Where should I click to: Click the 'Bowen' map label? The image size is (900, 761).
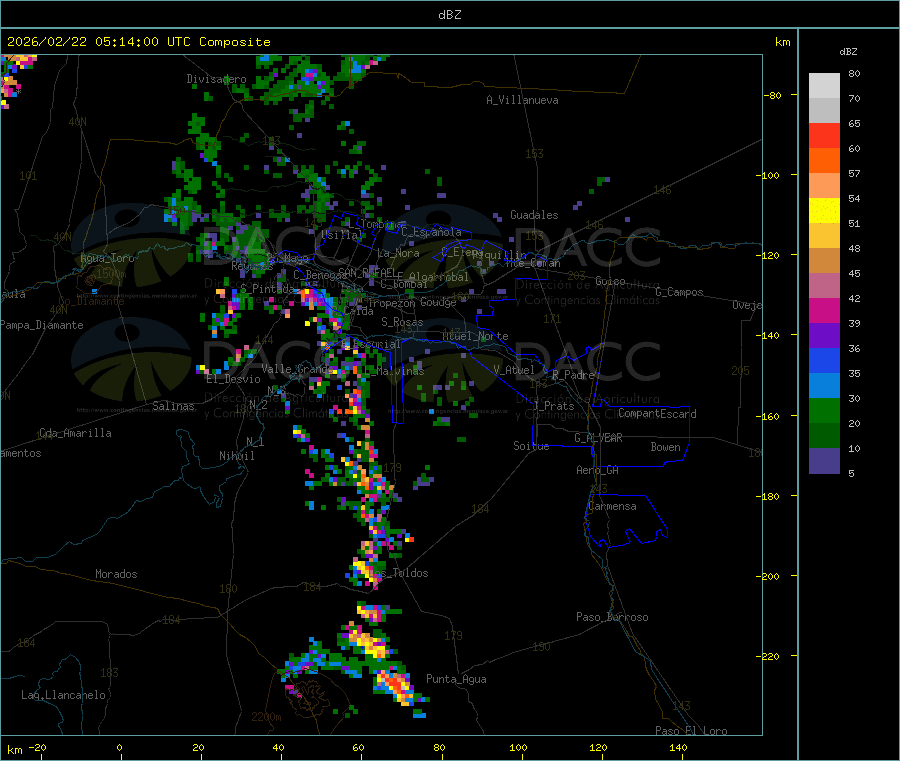click(x=666, y=447)
